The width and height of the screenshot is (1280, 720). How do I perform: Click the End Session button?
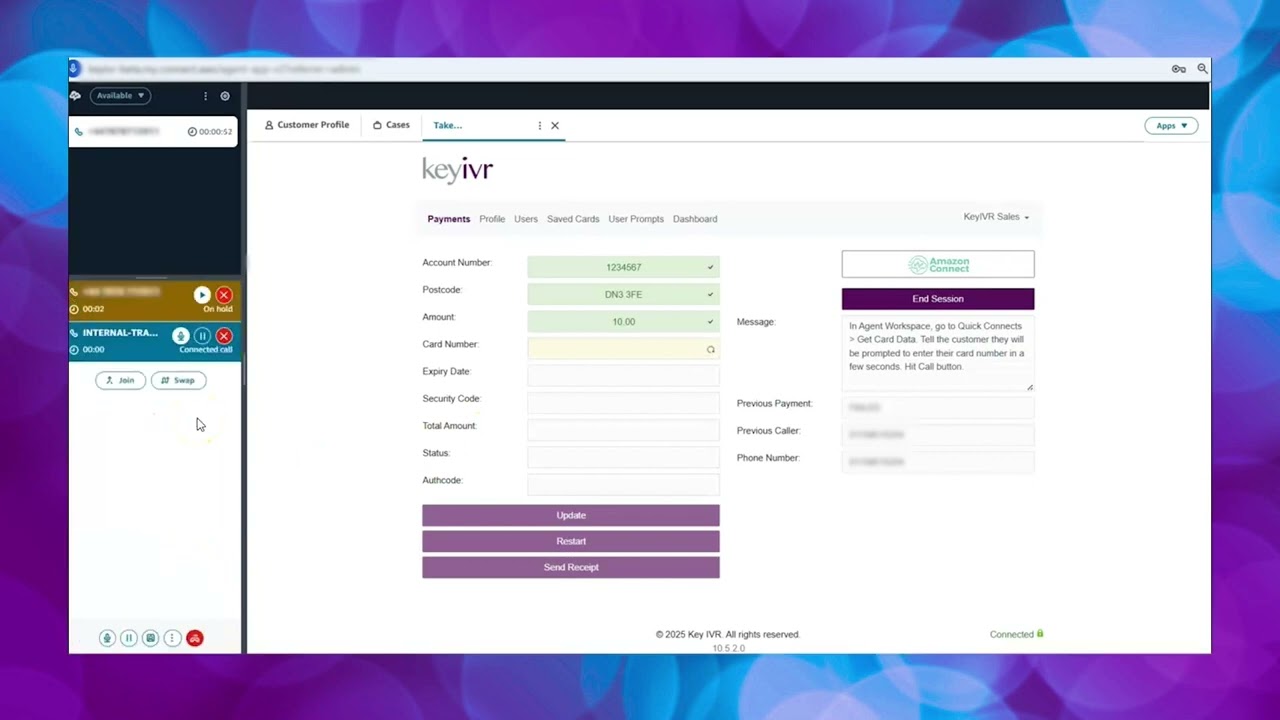938,299
